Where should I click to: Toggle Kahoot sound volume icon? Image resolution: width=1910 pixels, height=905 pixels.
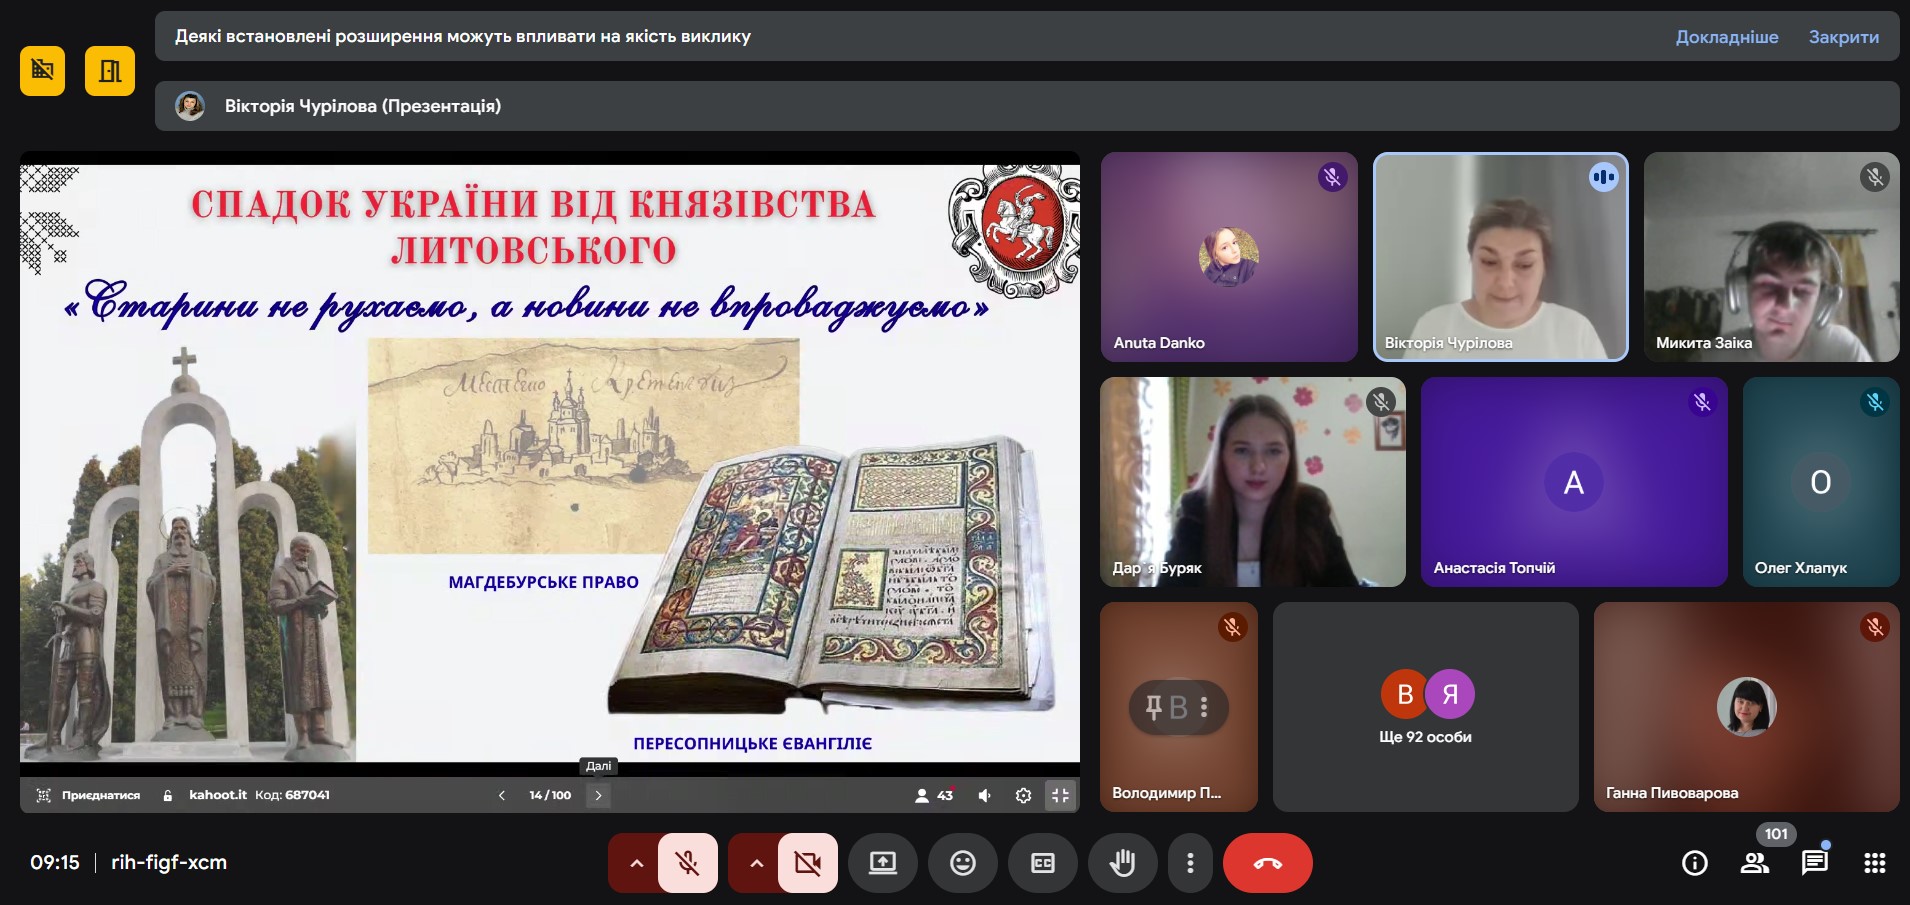point(985,795)
